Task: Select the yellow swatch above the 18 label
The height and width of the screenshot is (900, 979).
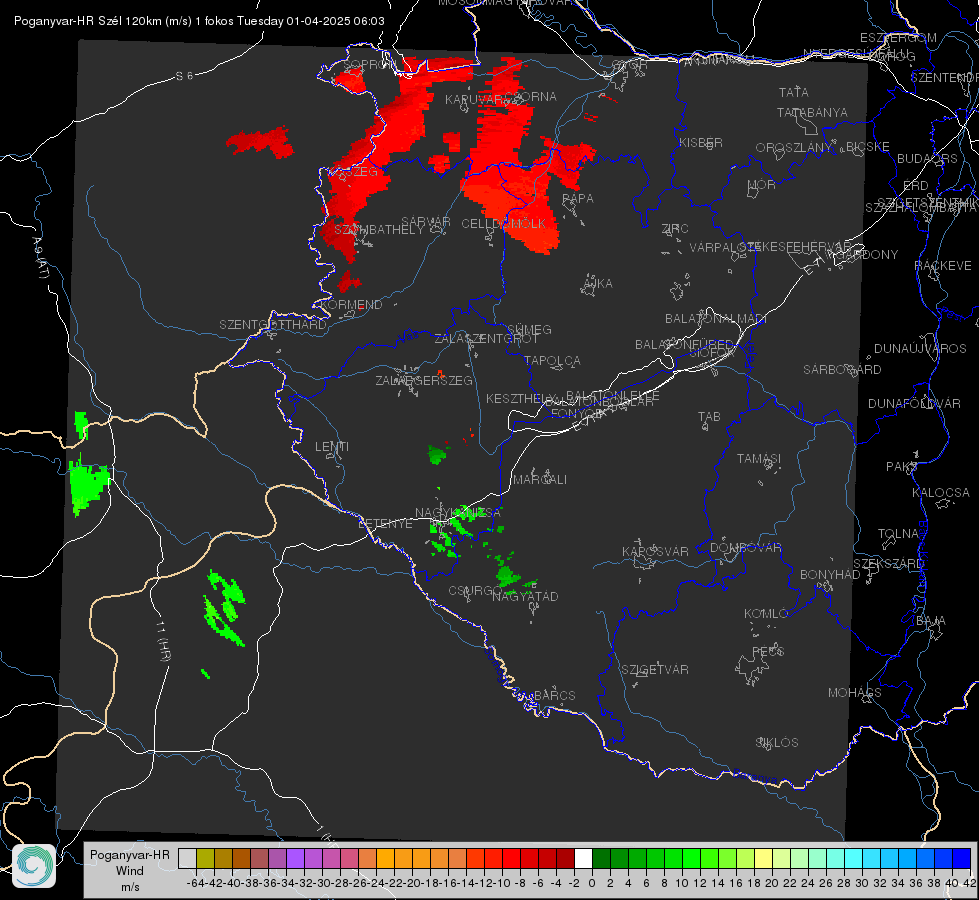Action: pos(763,858)
